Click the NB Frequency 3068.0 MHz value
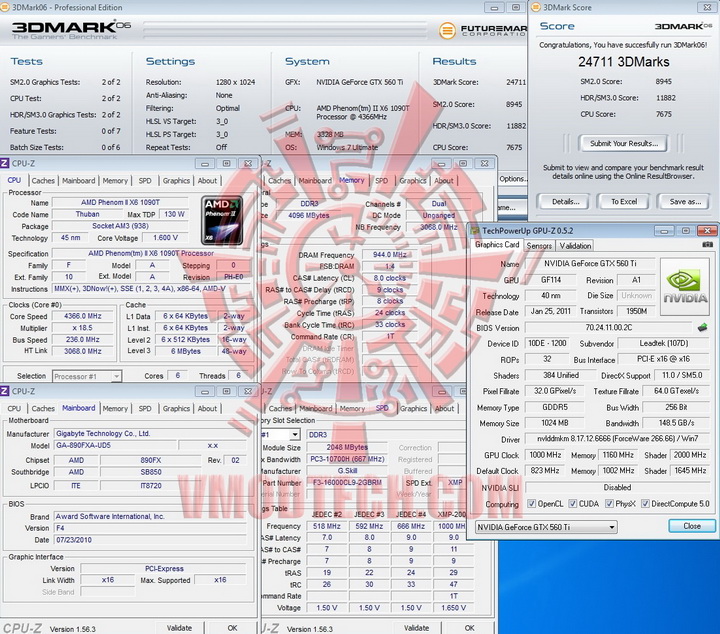Viewport: 720px width, 634px height. [x=439, y=227]
